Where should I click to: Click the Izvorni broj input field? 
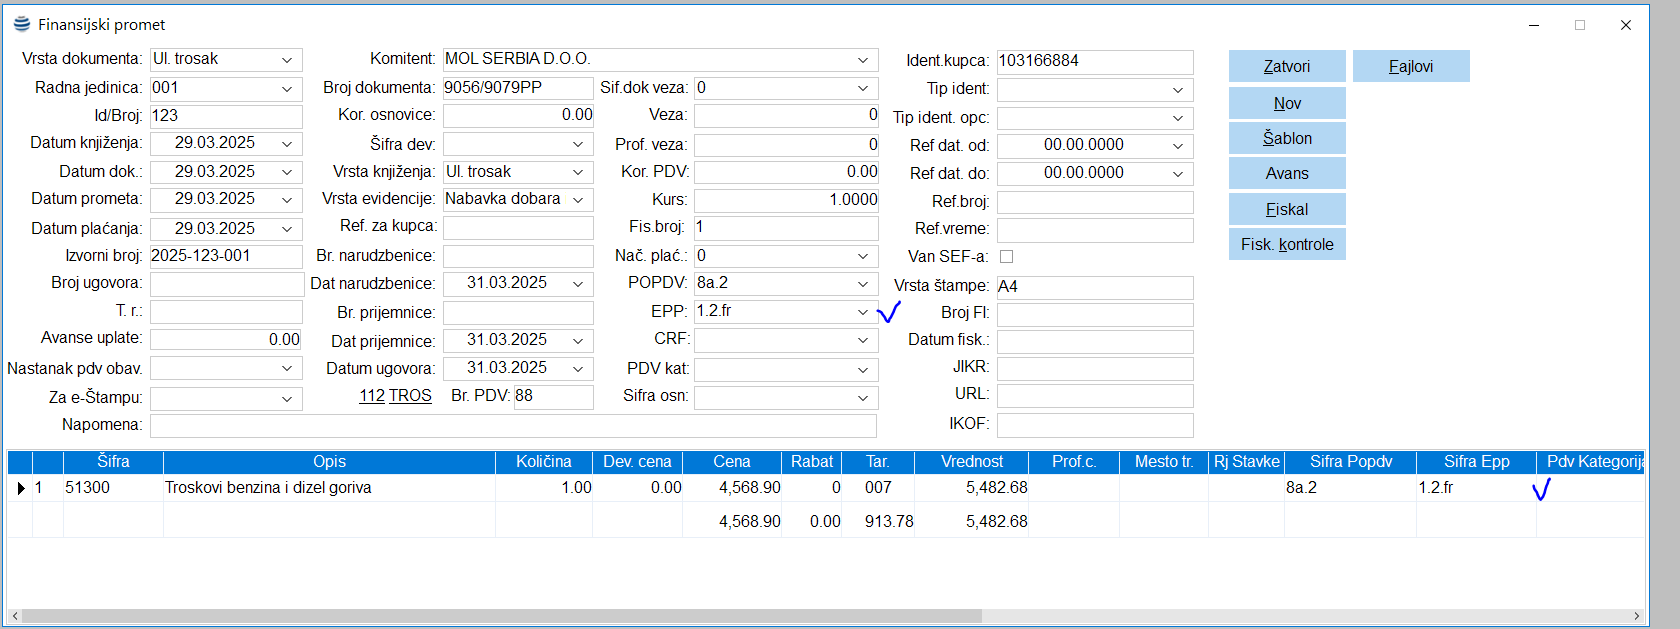225,256
